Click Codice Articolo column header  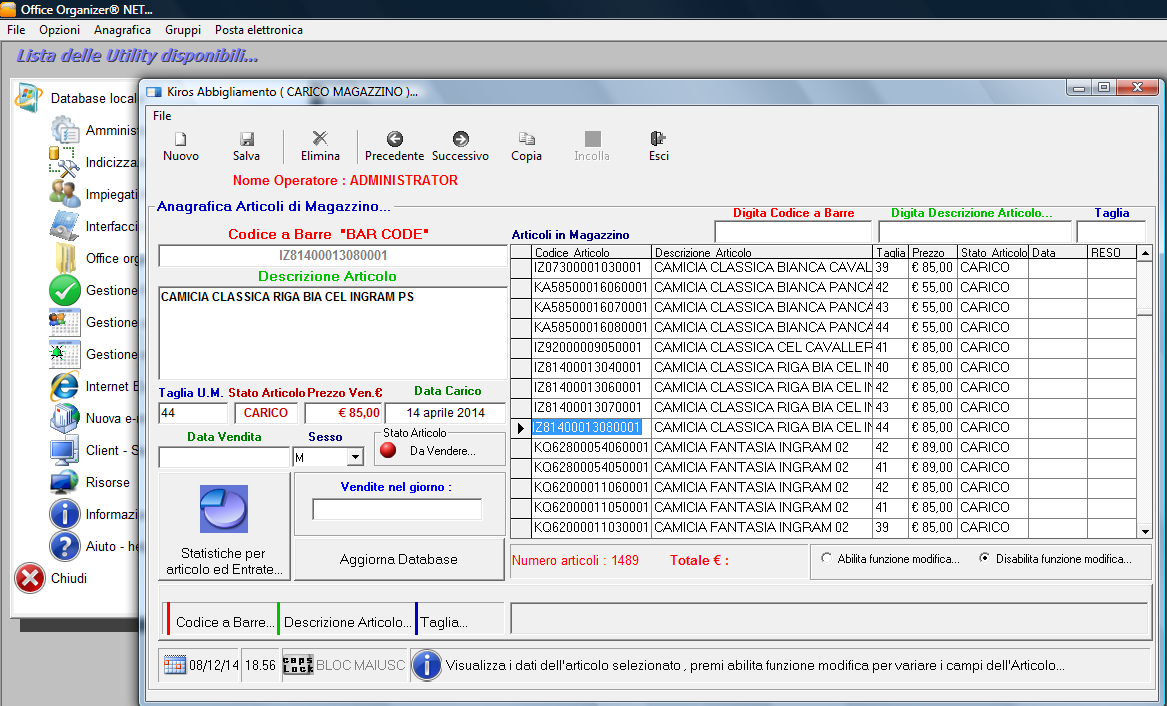(x=591, y=252)
